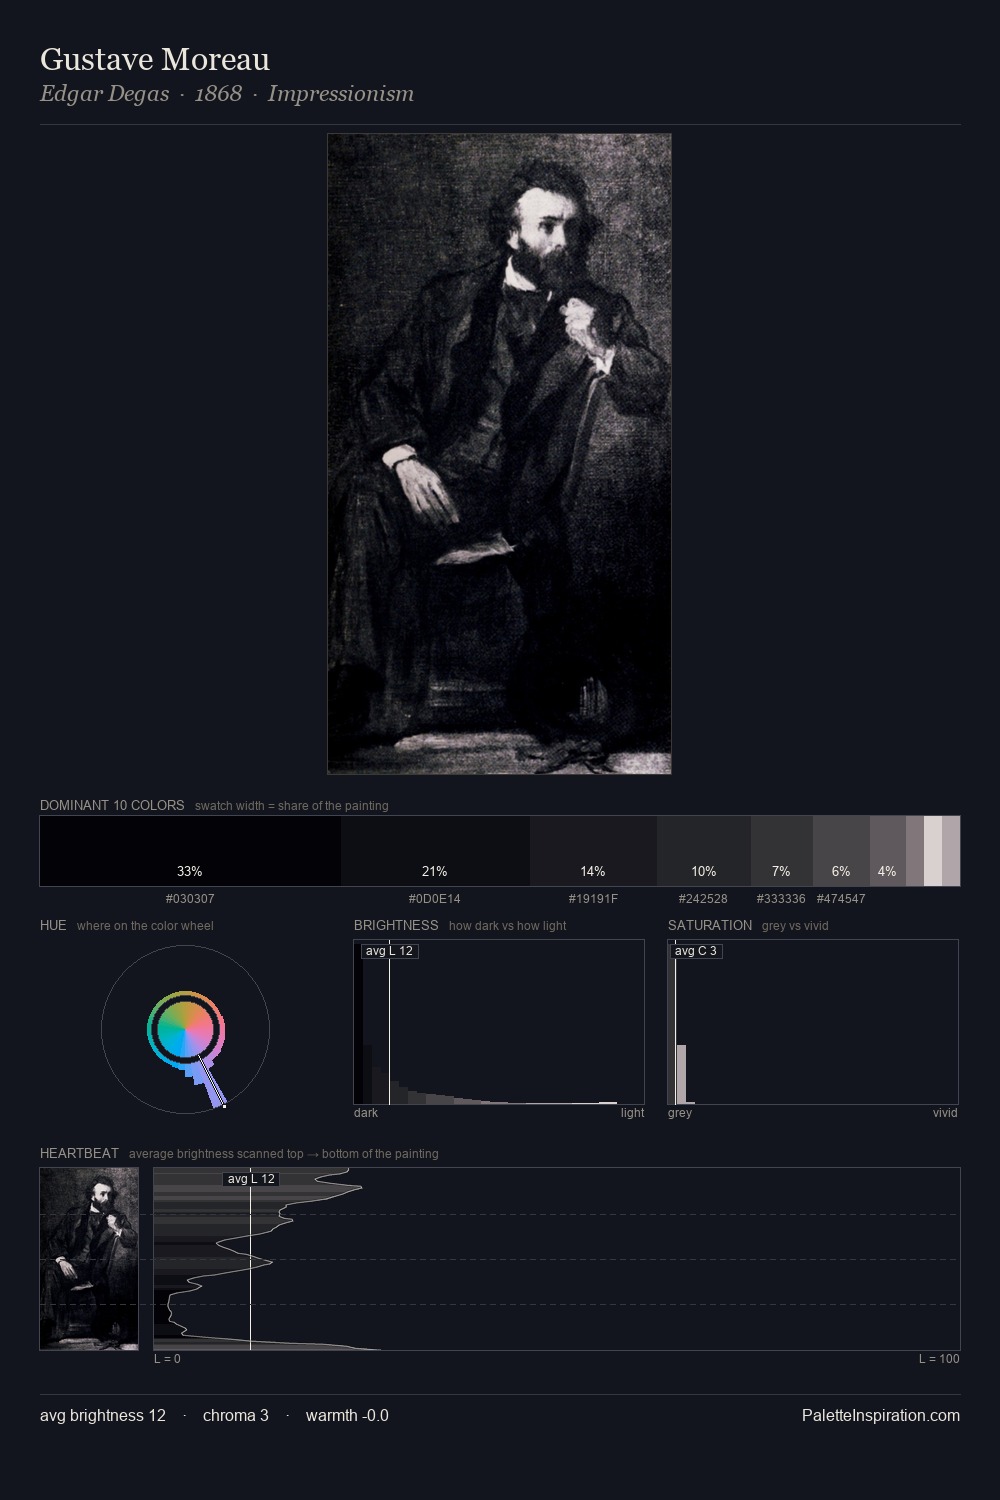Click 'chroma 3' in footer
This screenshot has height=1500, width=1000.
pos(236,1416)
